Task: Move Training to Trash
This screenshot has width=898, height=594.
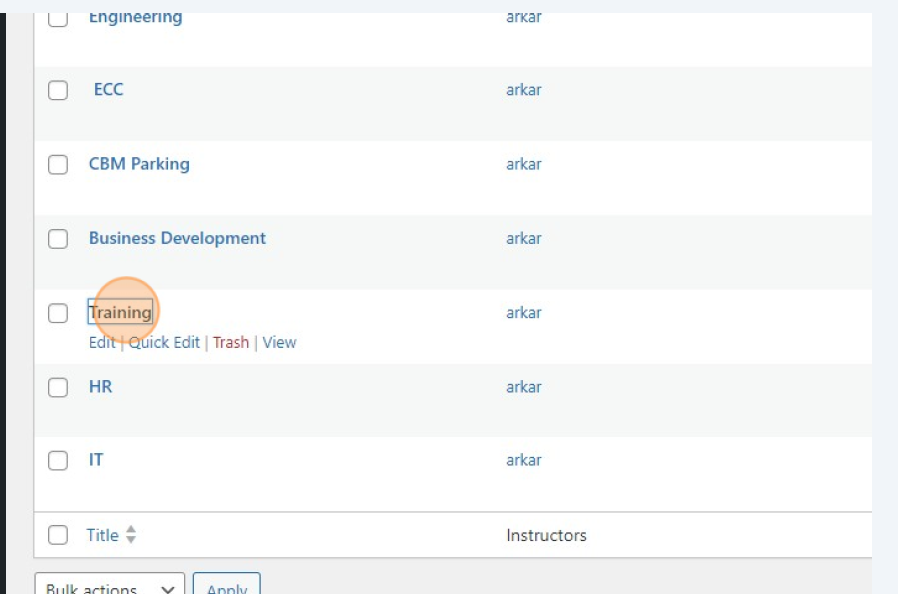Action: pos(231,342)
